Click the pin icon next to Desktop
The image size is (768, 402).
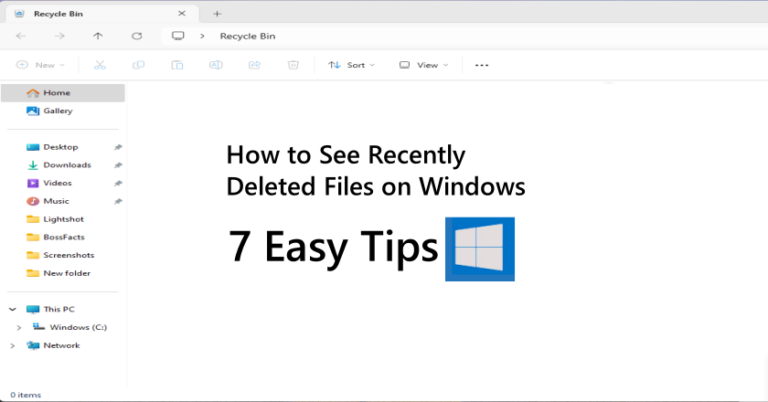118,147
